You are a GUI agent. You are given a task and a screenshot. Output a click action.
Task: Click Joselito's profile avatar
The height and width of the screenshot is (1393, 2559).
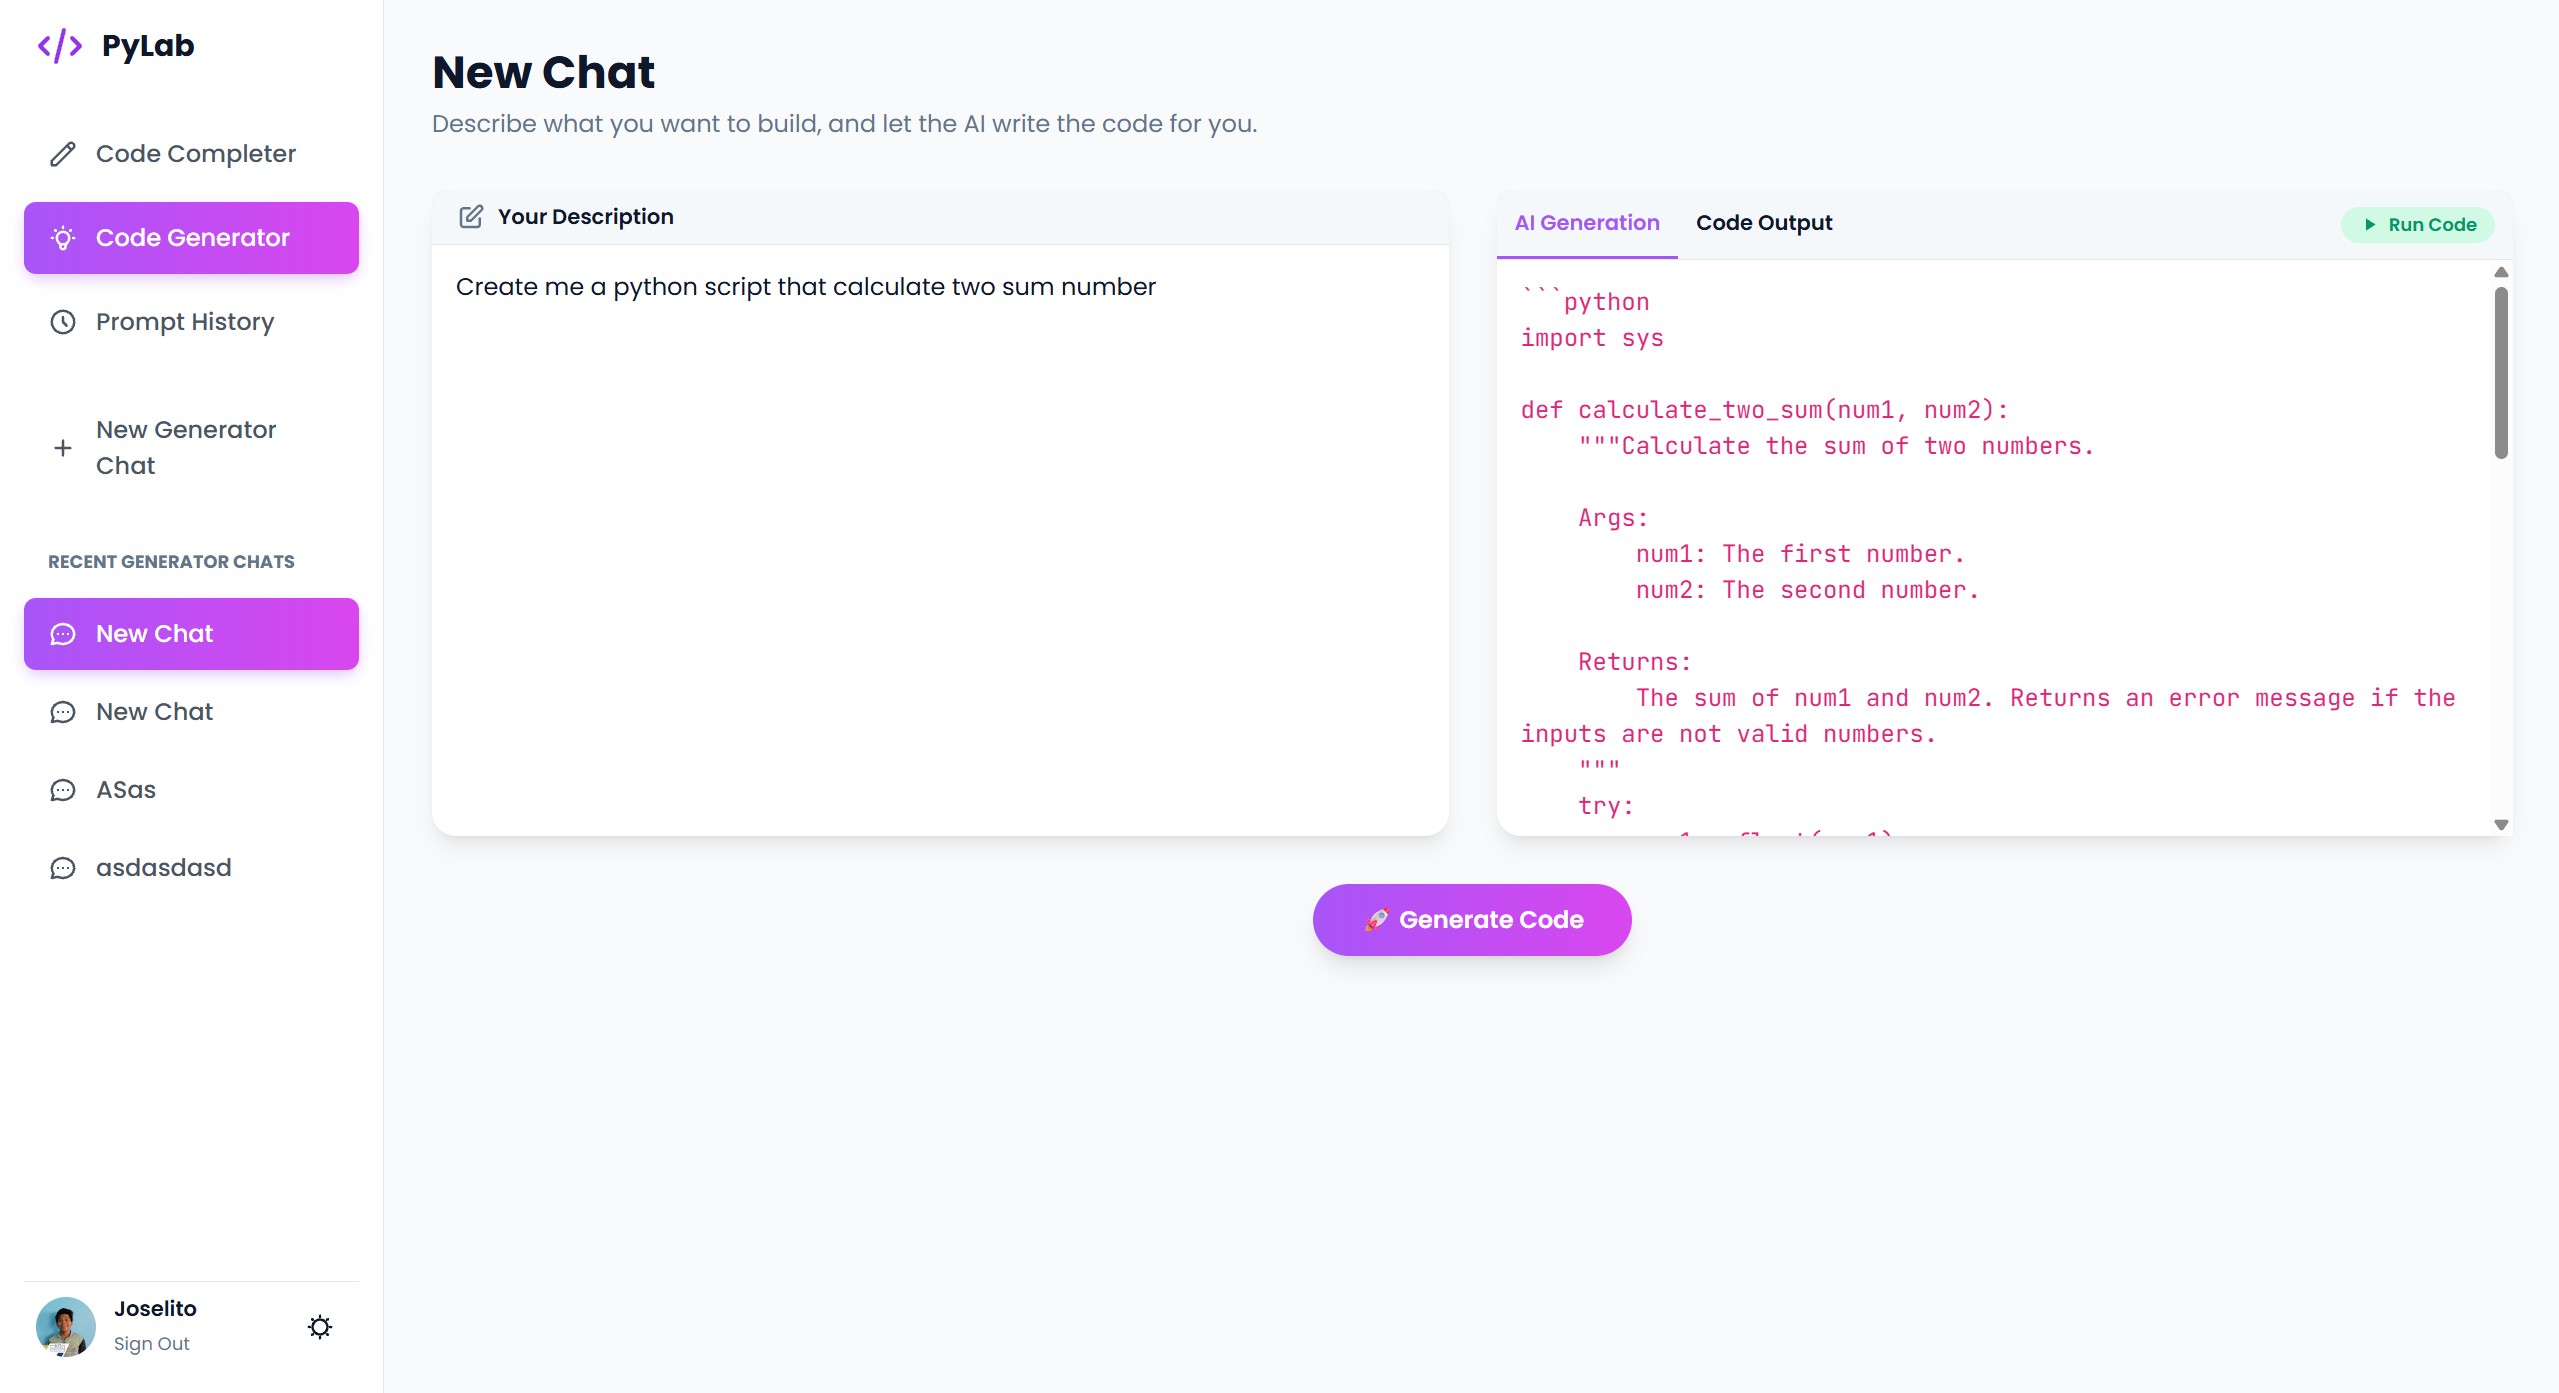(66, 1326)
